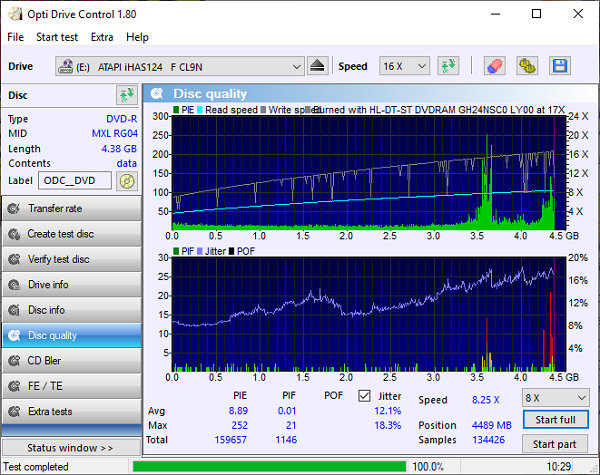600x475 pixels.
Task: Click the disc Label input field
Action: [x=74, y=181]
